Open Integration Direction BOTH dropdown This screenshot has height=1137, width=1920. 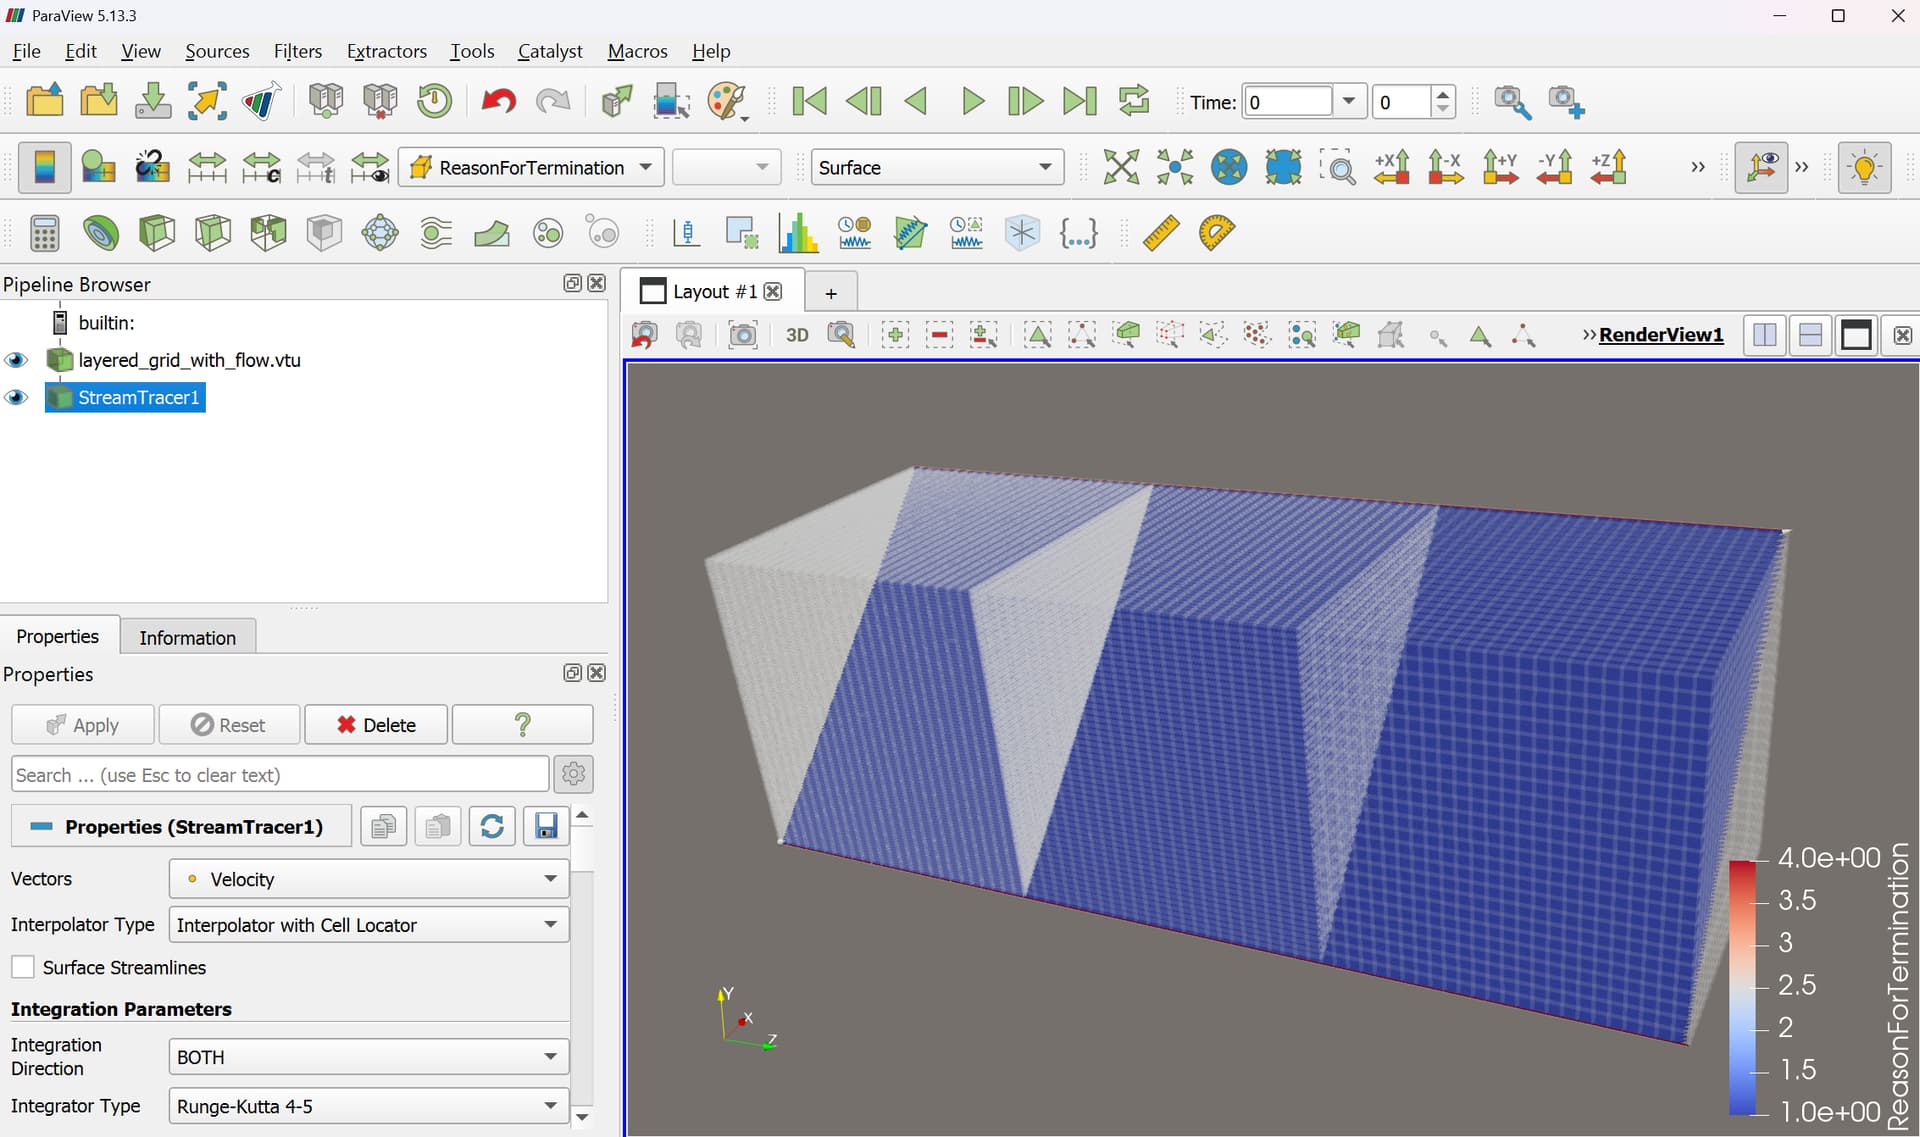pyautogui.click(x=369, y=1057)
